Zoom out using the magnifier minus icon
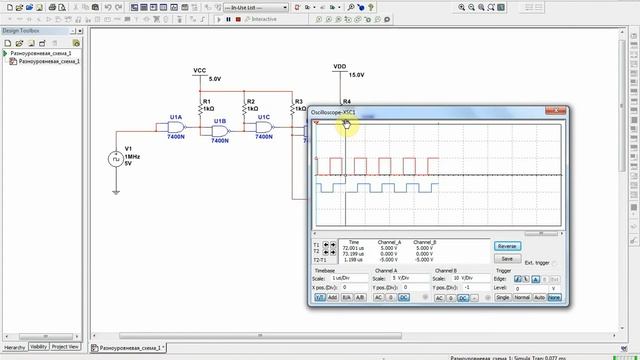The height and width of the screenshot is (360, 640). (471, 7)
